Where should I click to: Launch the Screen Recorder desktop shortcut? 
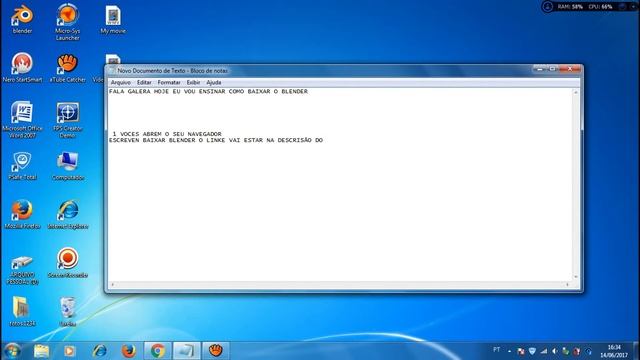pyautogui.click(x=68, y=262)
